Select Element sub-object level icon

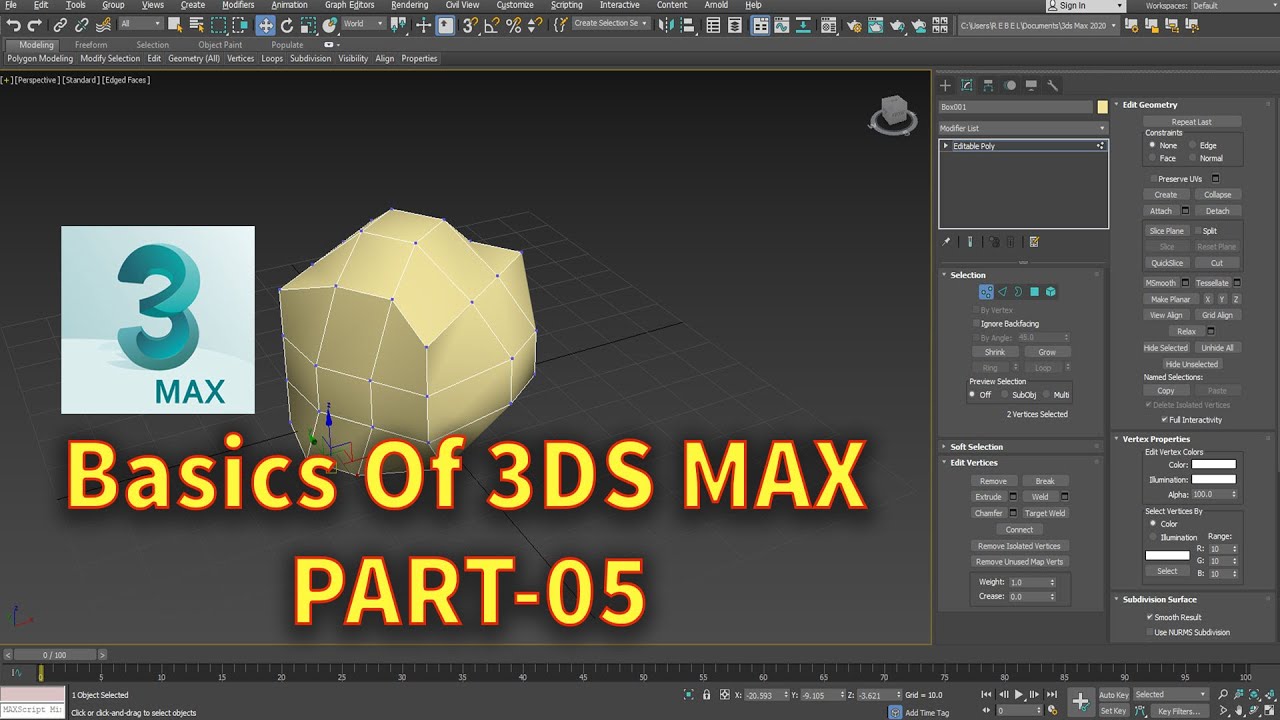(1051, 292)
